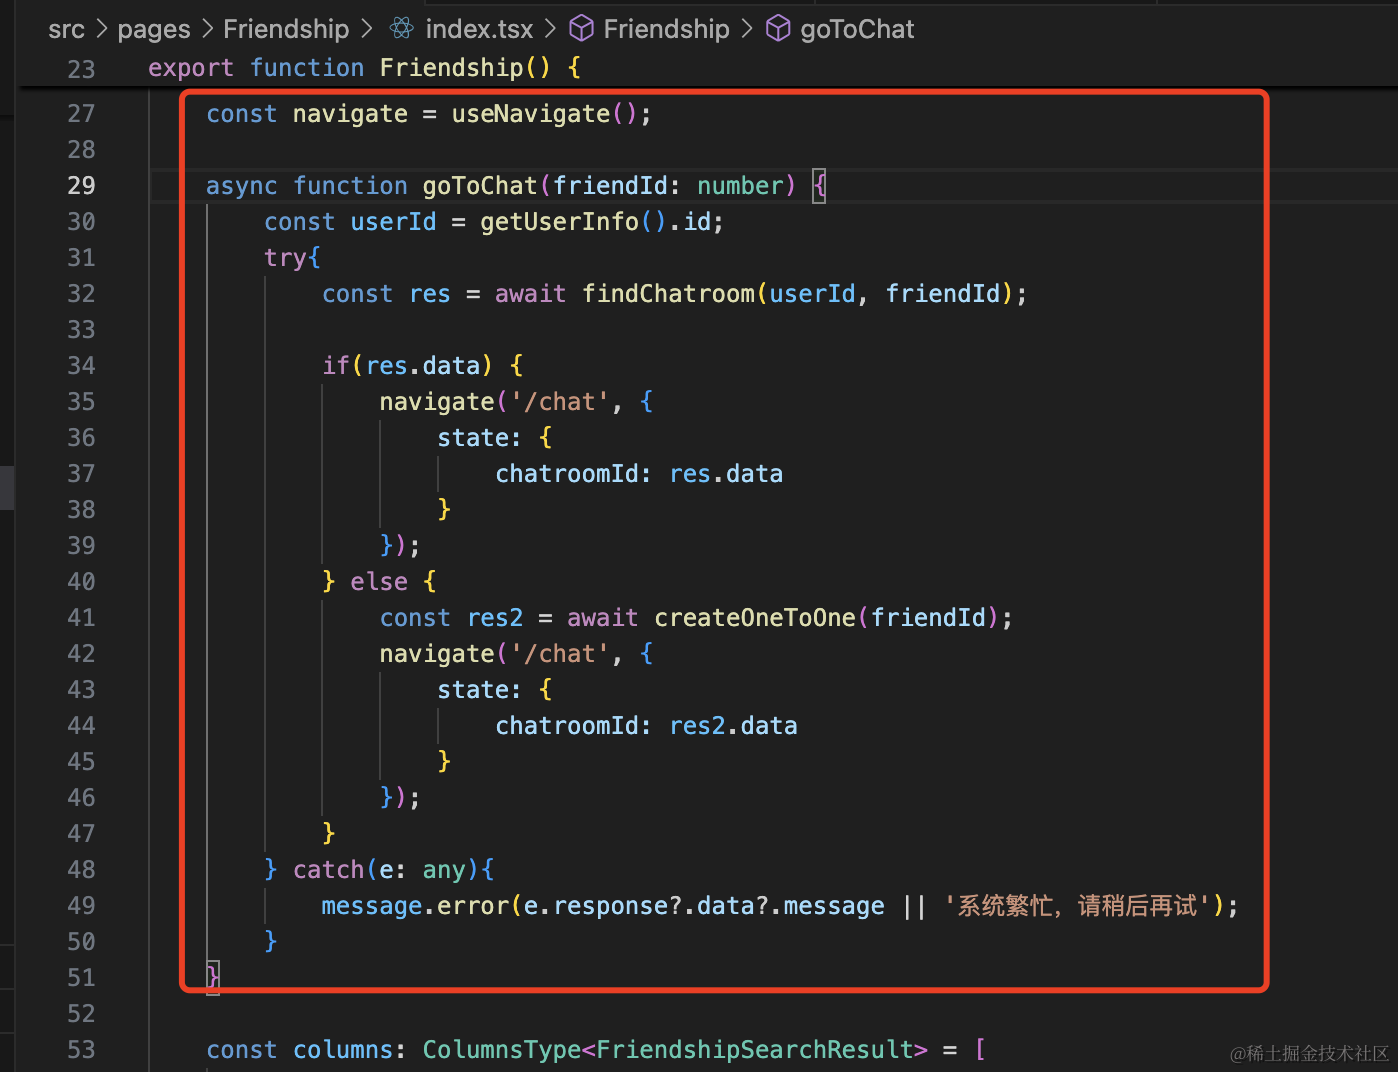Click 'chatroomId' on line 37
1398x1072 pixels.
click(567, 474)
